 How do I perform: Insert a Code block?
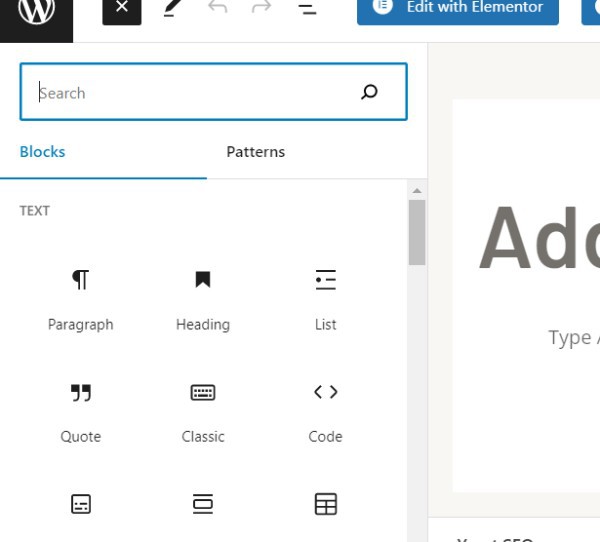(x=326, y=413)
